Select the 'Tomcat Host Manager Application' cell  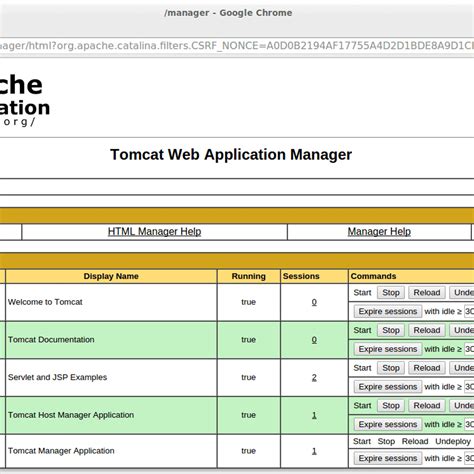click(x=111, y=415)
